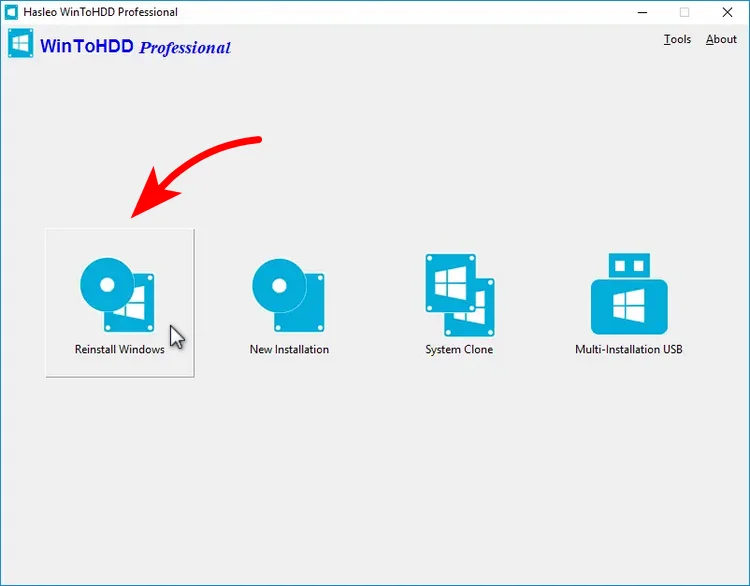
Task: Open the System Clone icon
Action: coord(460,295)
